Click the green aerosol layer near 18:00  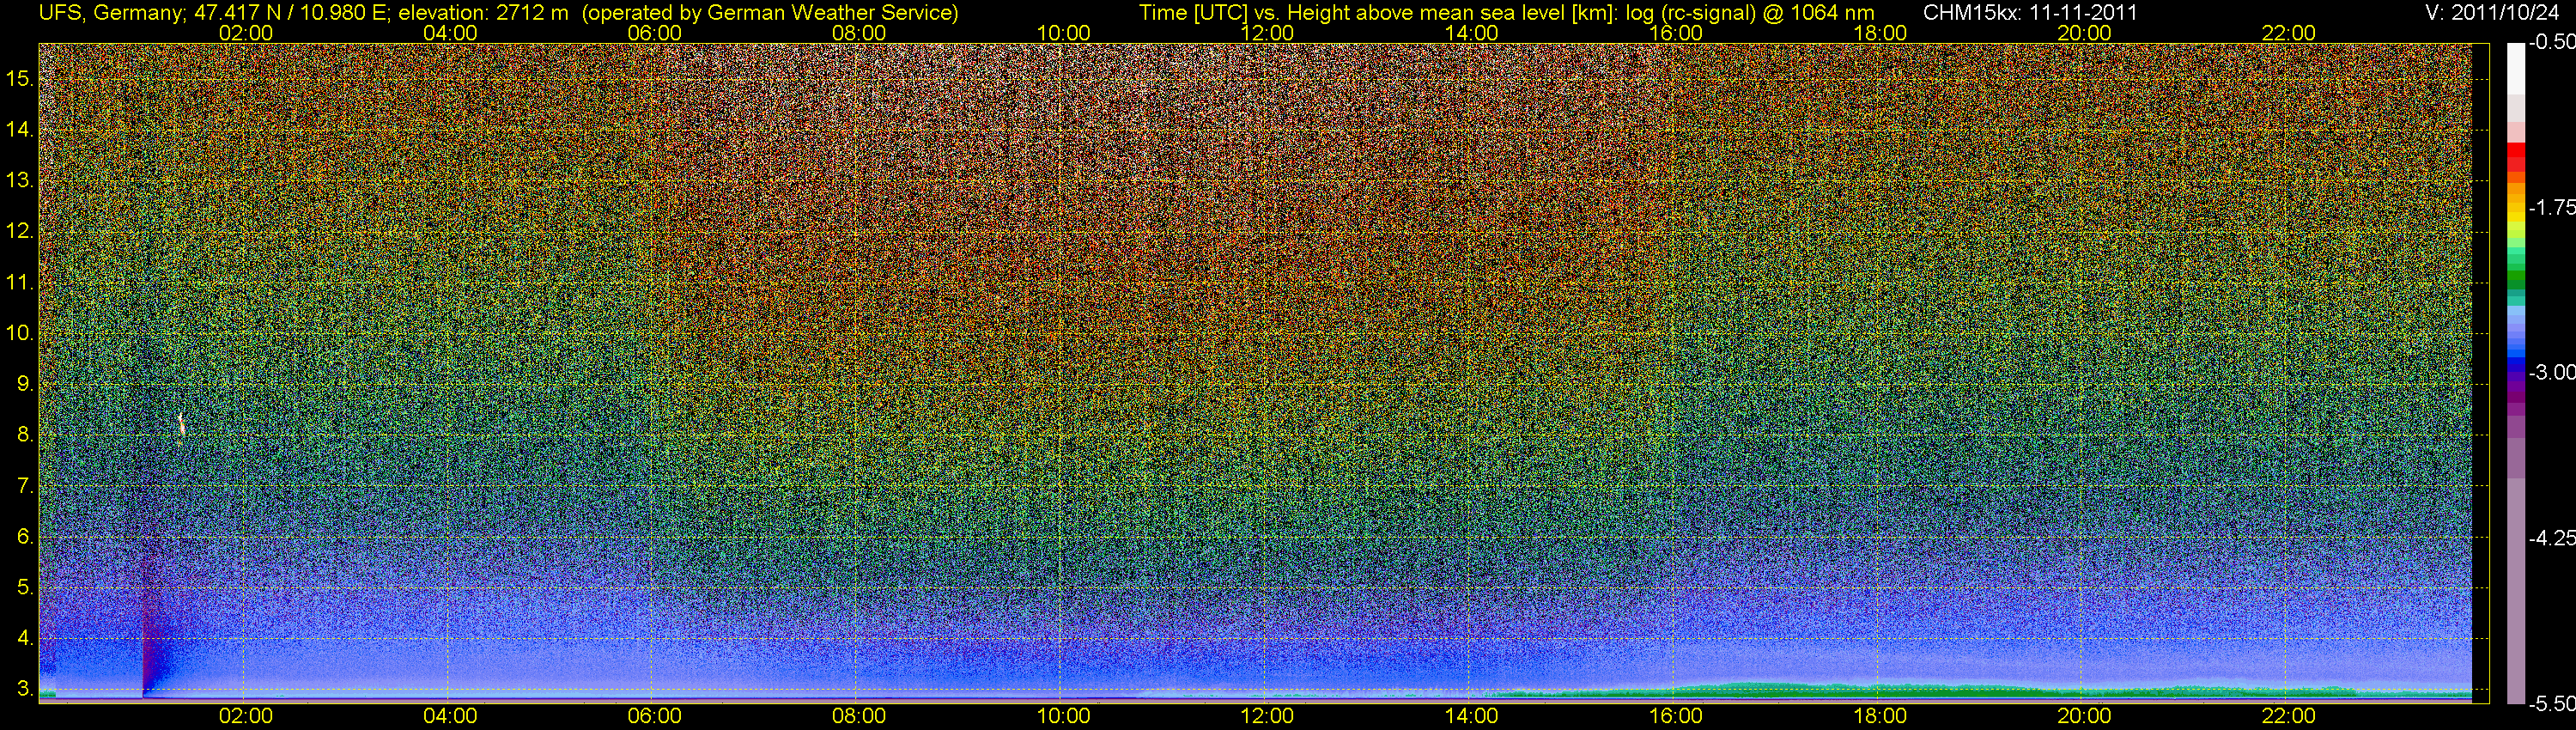point(1880,689)
